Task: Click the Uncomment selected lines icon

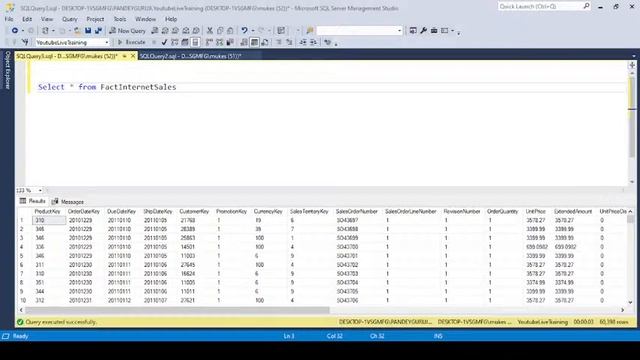Action: pos(289,42)
